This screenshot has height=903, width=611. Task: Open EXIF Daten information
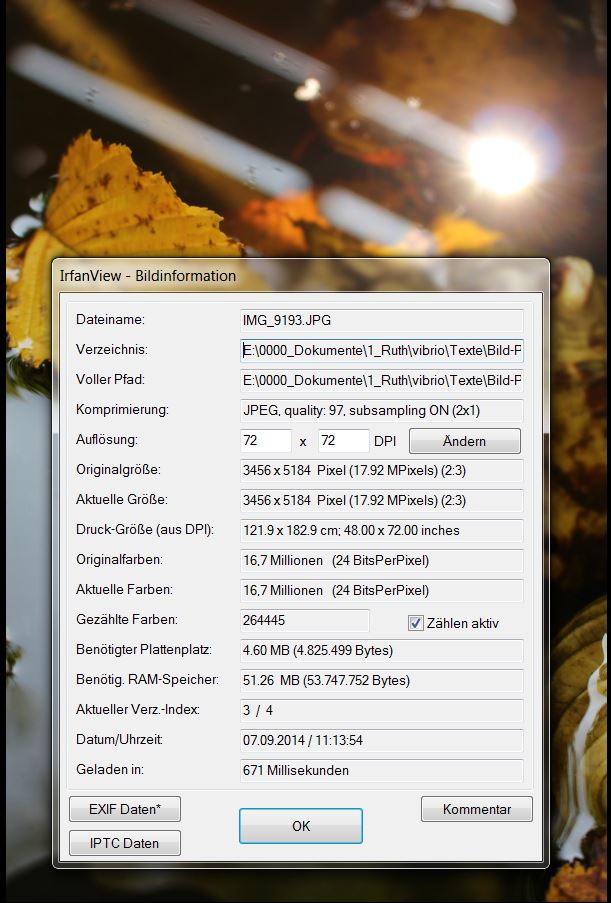(125, 809)
